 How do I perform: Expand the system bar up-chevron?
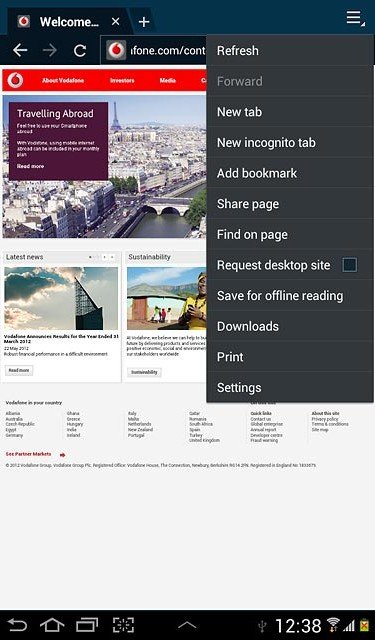tap(187, 624)
